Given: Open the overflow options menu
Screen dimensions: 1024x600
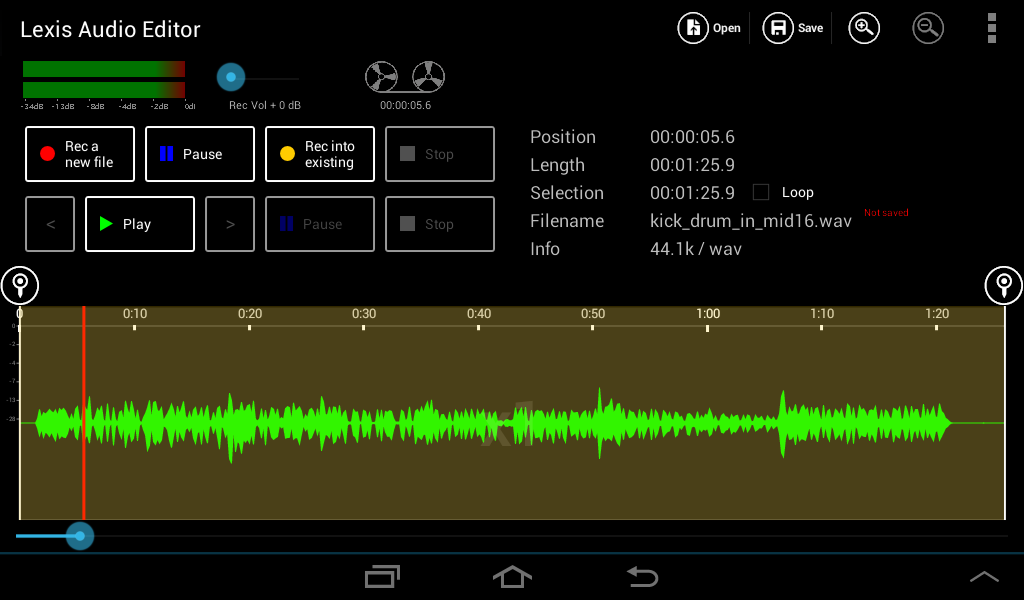Looking at the screenshot, I should 991,28.
